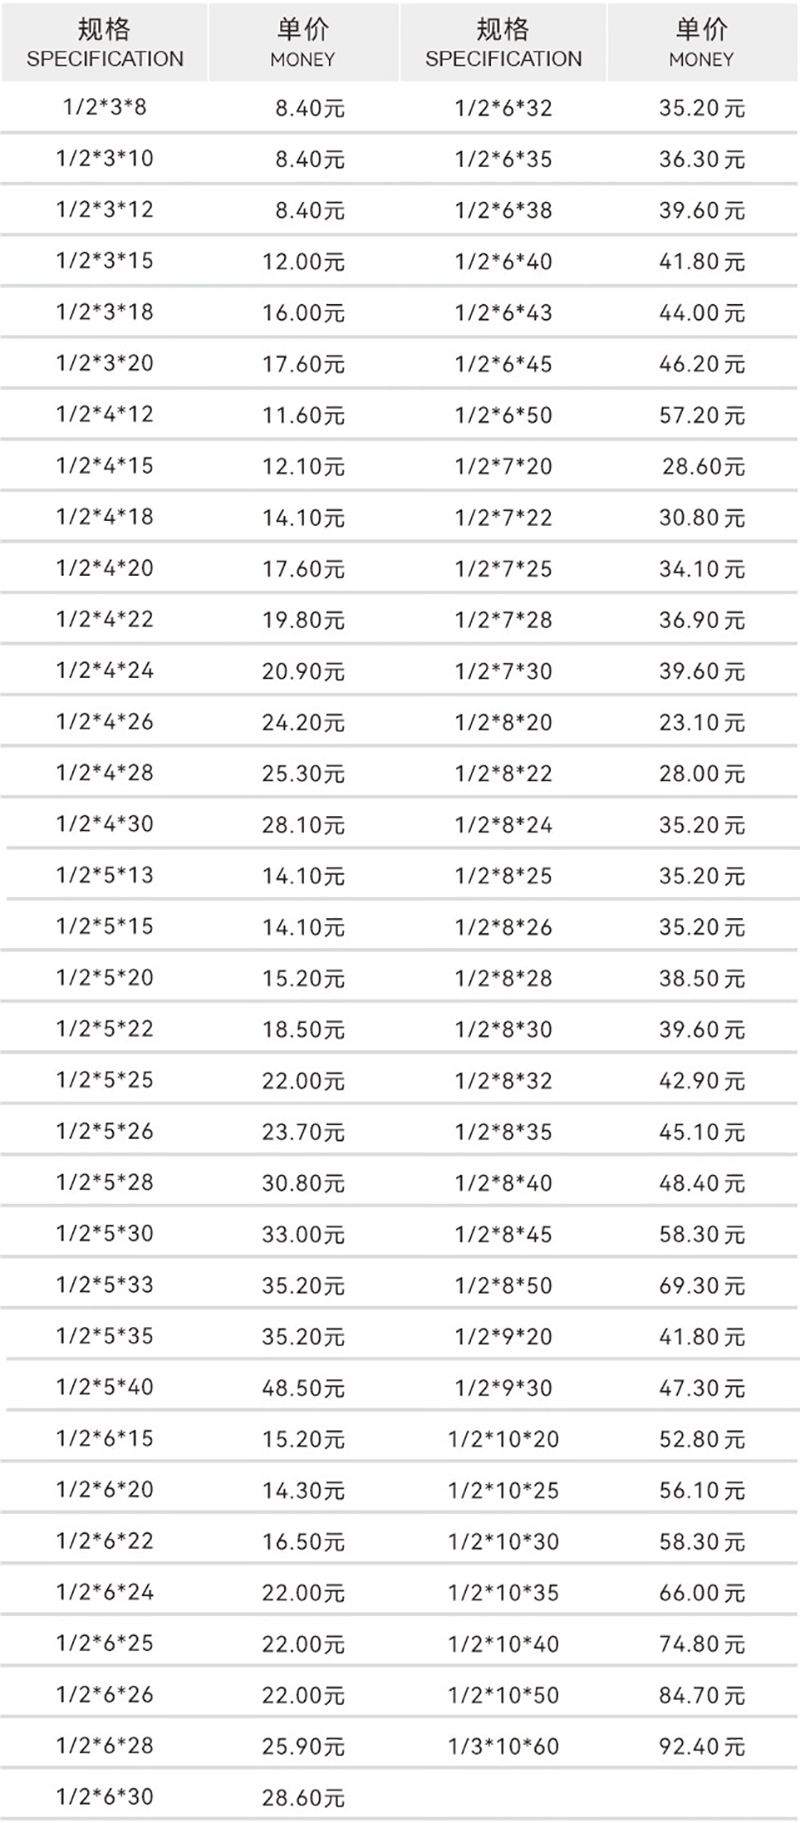Select the 28.10元 price cell
The height and width of the screenshot is (1823, 800).
[303, 825]
